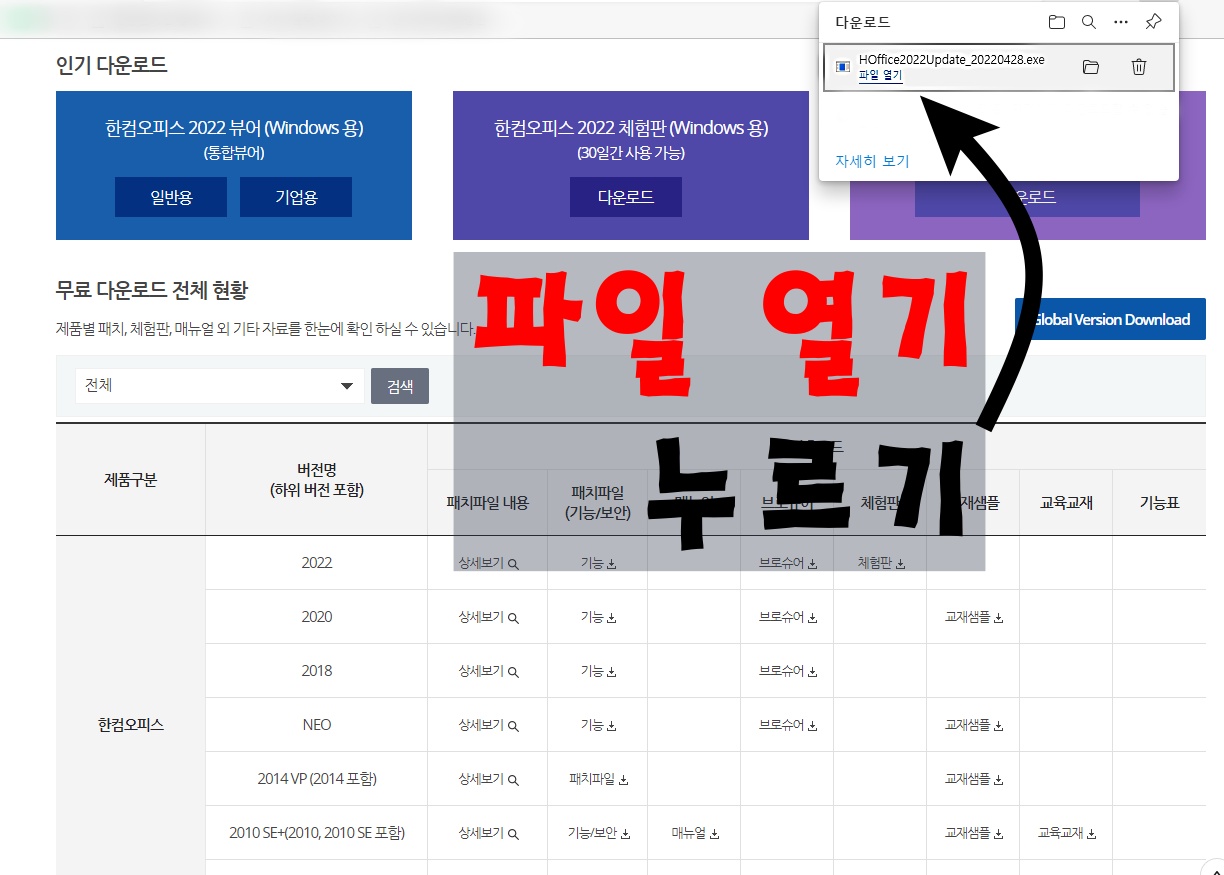Viewport: 1224px width, 875px height.
Task: Download 교재샘플 for NEO
Action: (974, 725)
